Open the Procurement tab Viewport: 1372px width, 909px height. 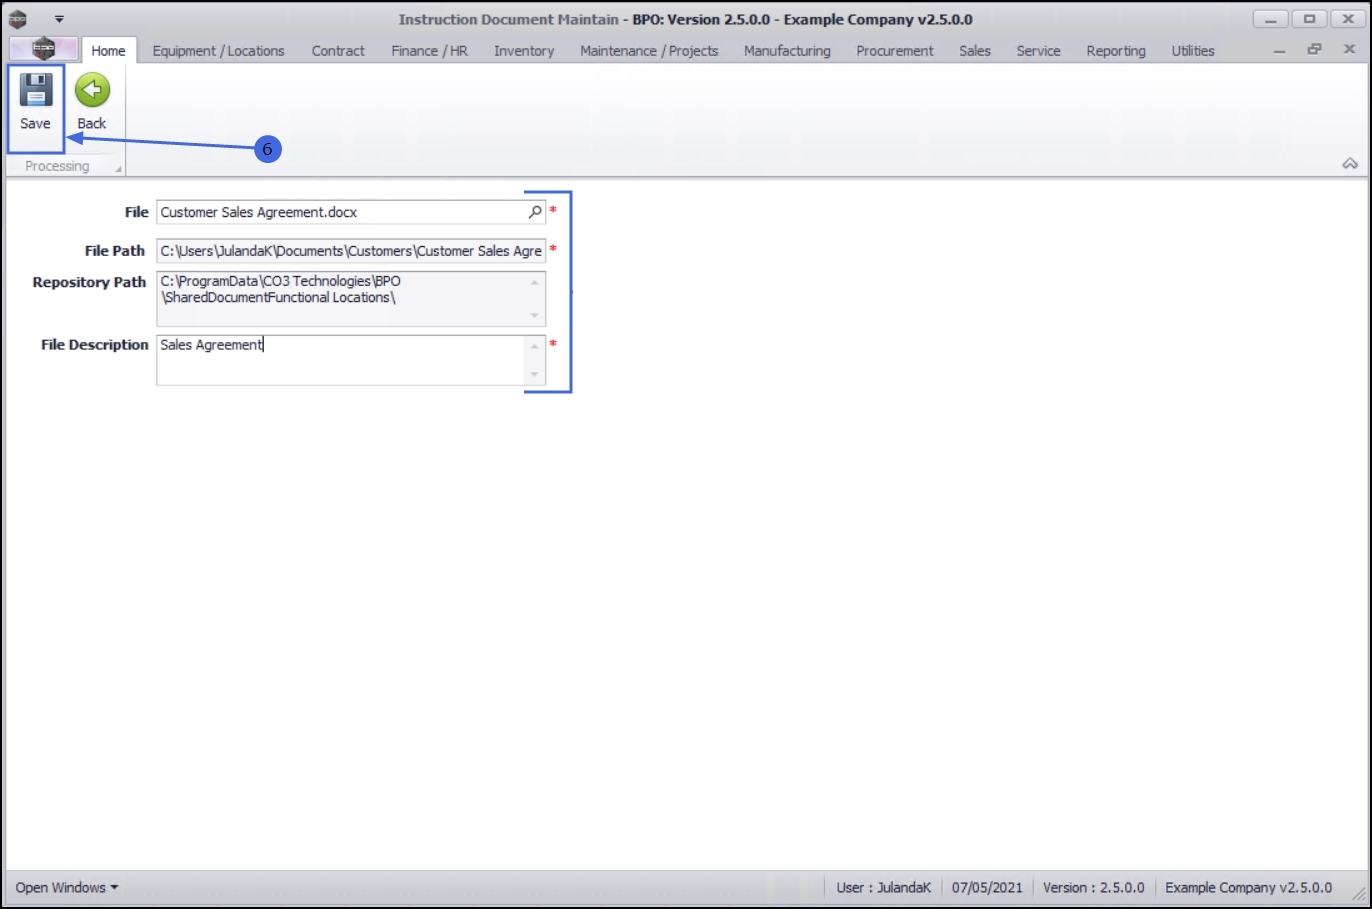pyautogui.click(x=895, y=50)
